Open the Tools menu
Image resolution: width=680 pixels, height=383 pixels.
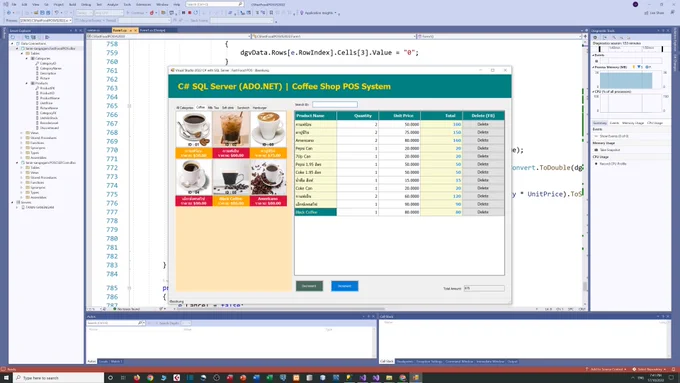pos(127,4)
